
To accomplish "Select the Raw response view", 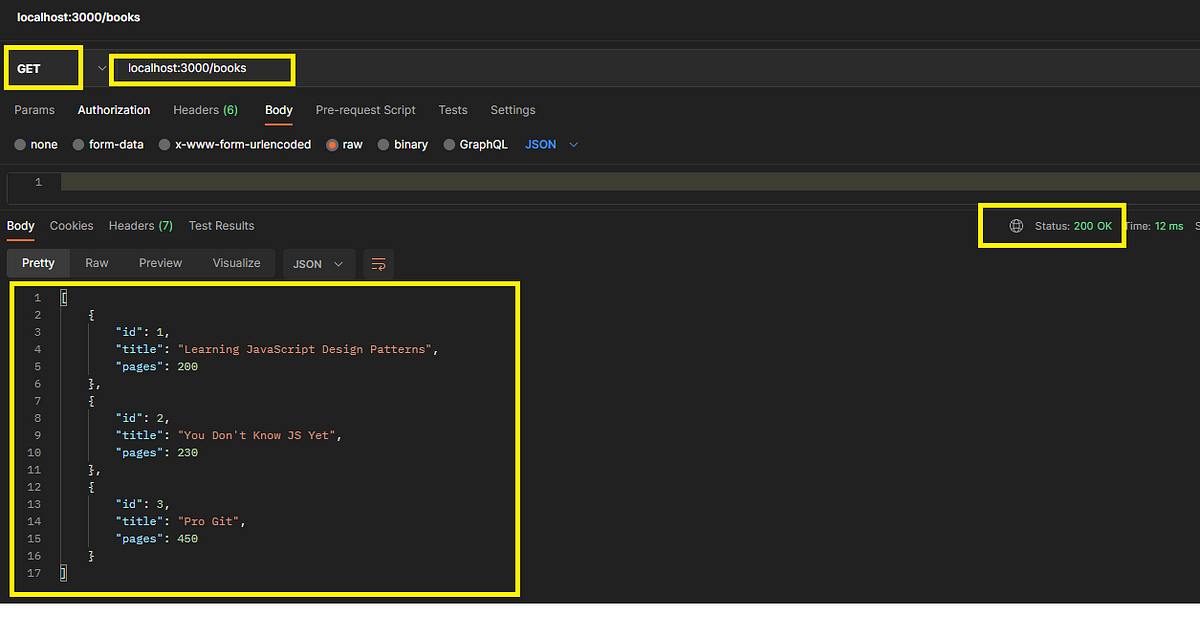I will [96, 263].
